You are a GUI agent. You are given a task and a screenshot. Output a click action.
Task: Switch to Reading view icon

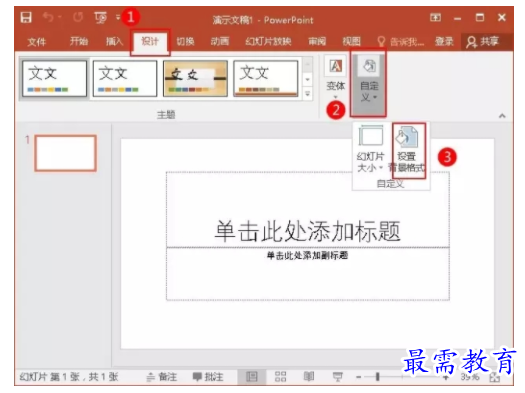pyautogui.click(x=309, y=377)
